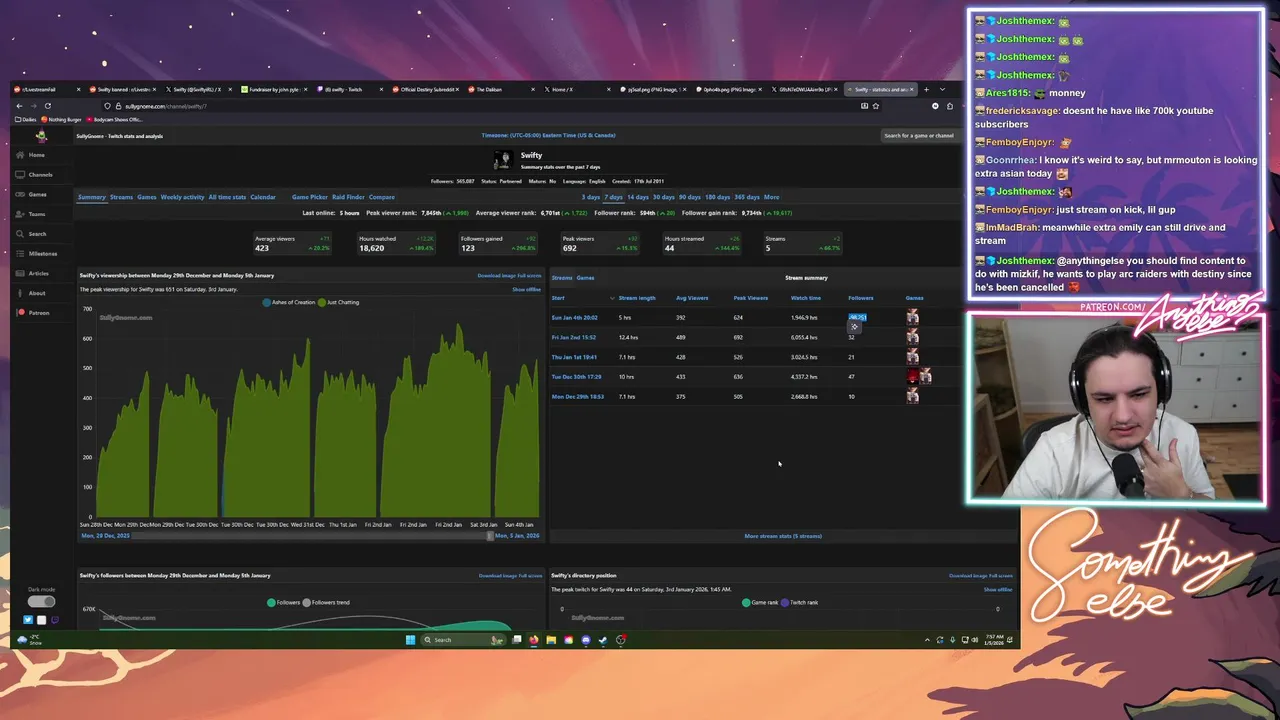Click game thumbnail for Sun Jan 4th stream
This screenshot has width=1280, height=720.
tap(912, 317)
